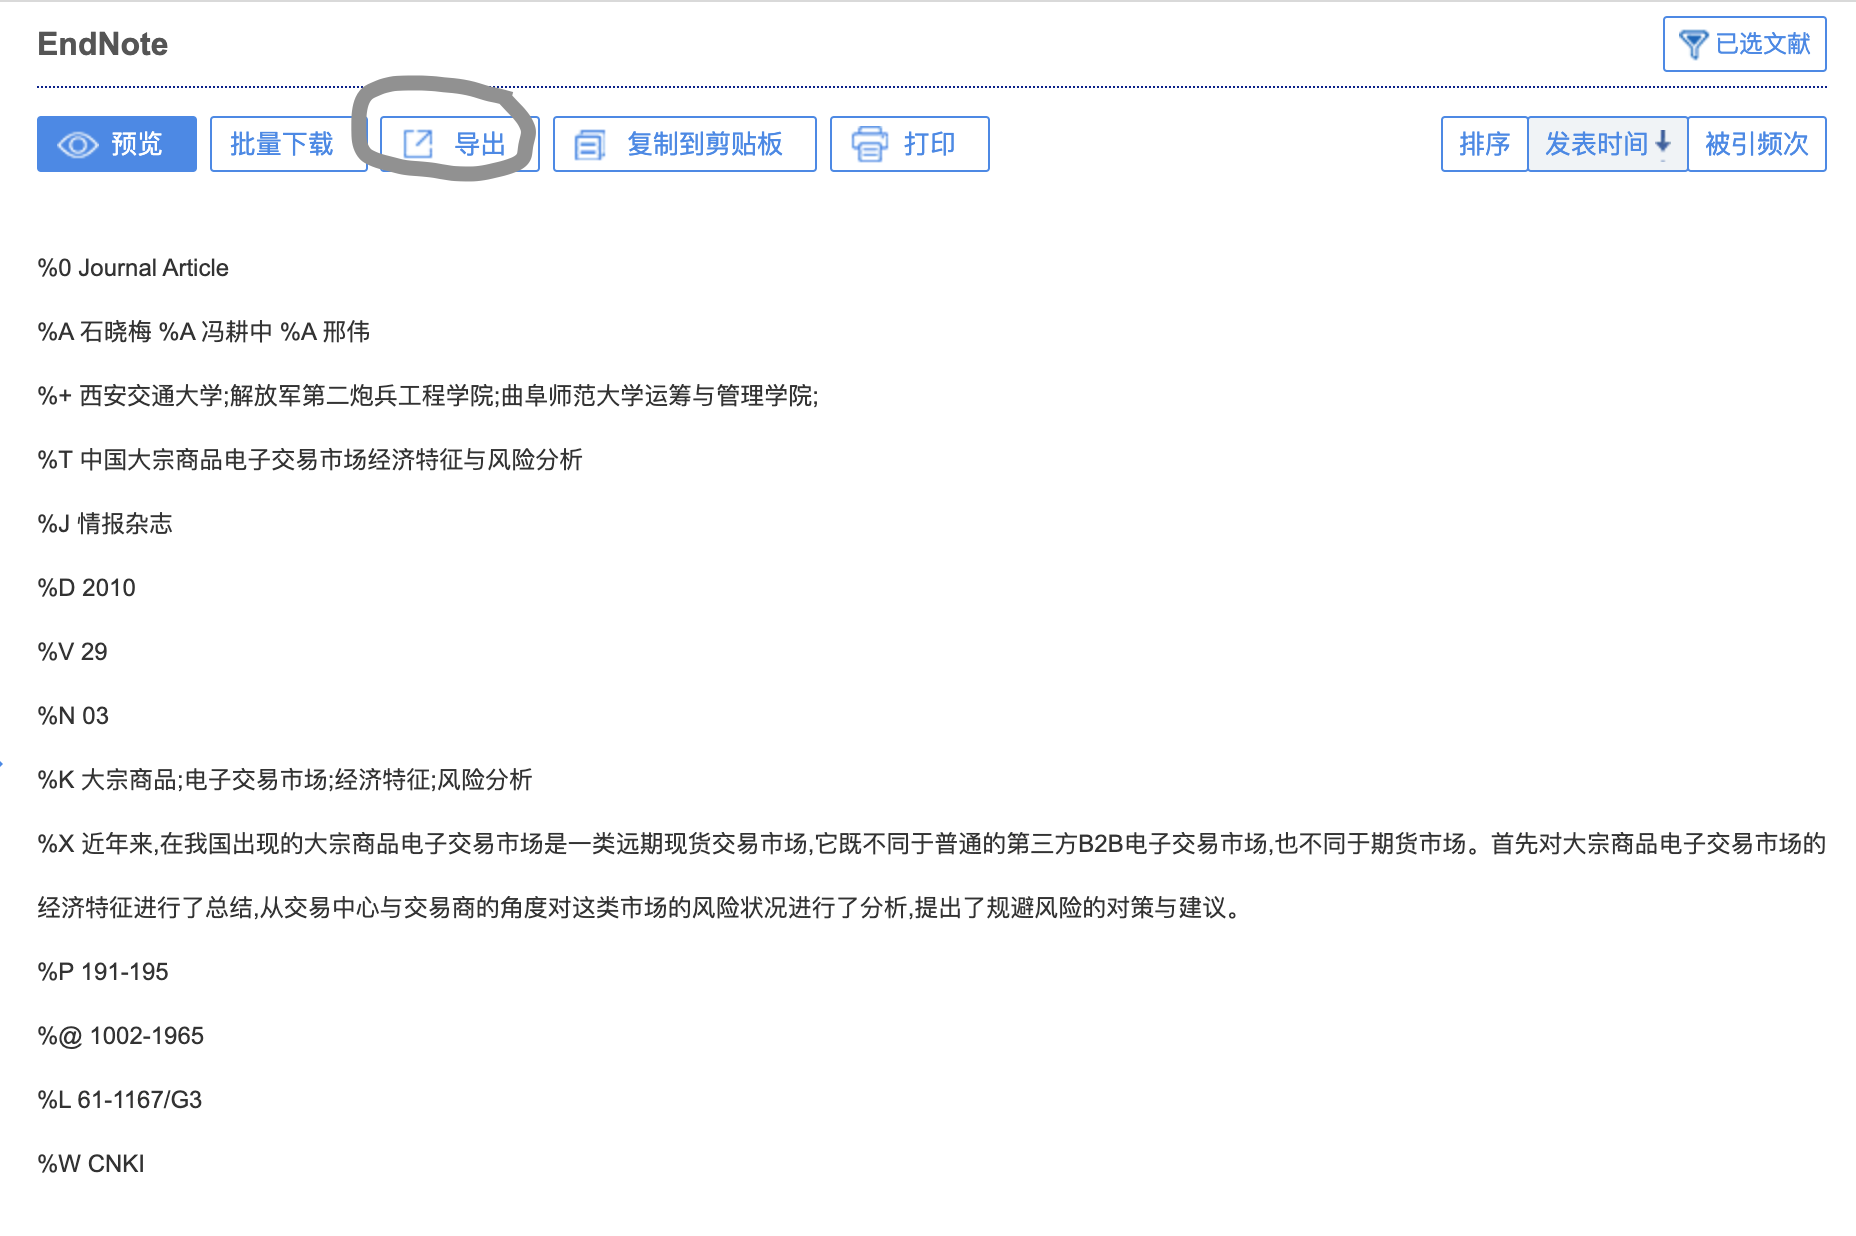The width and height of the screenshot is (1856, 1236).
Task: Click keywords line starting '%K 大宗商品'
Action: click(x=285, y=780)
